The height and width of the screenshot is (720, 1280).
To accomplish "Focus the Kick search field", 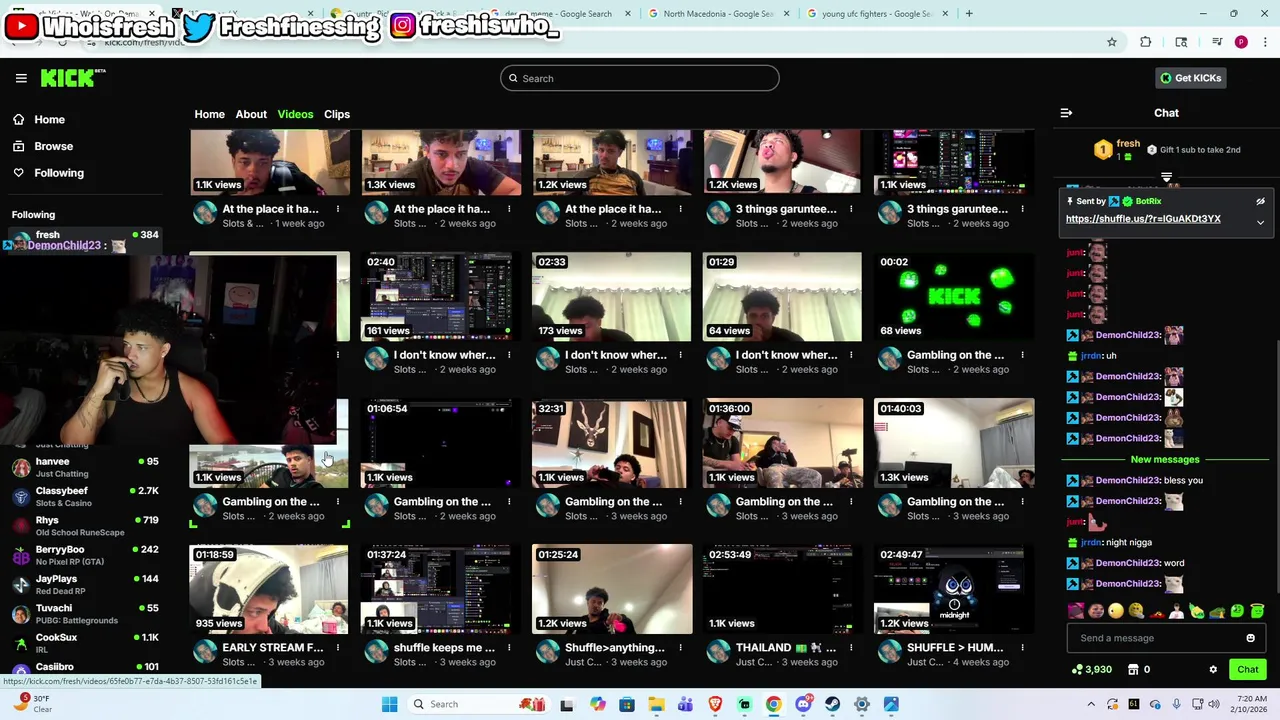I will pyautogui.click(x=640, y=78).
